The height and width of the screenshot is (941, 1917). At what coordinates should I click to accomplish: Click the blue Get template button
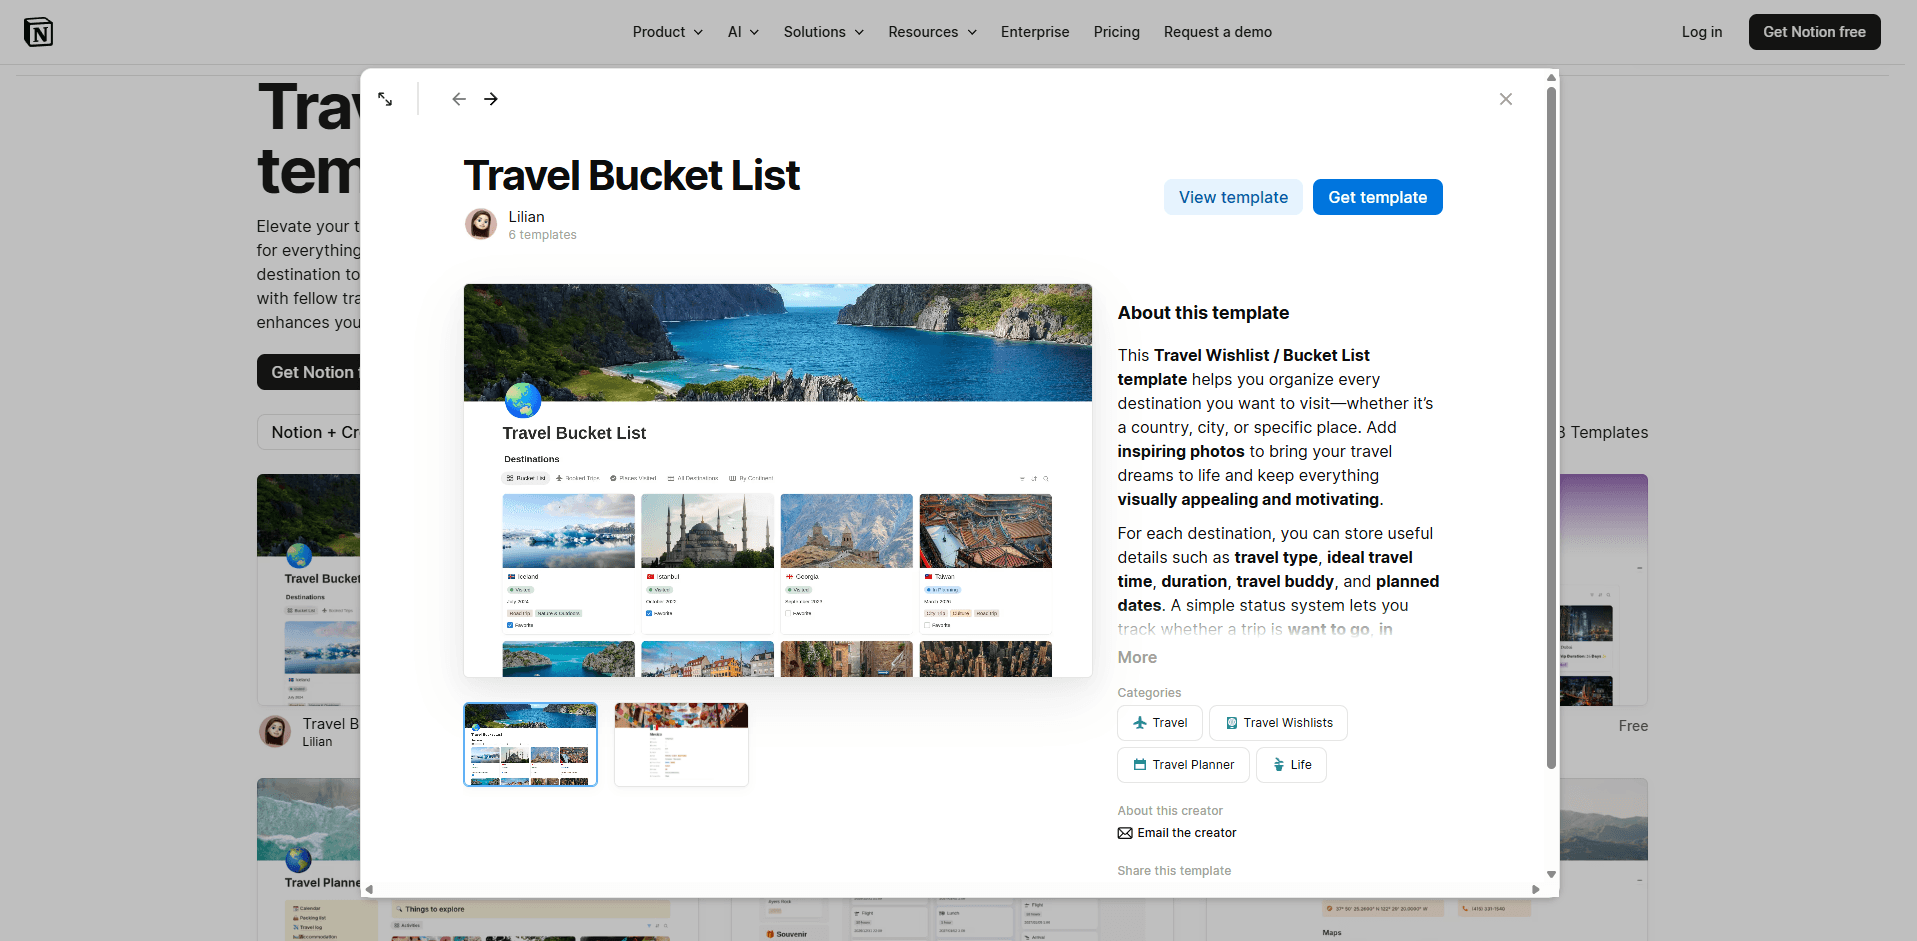point(1377,197)
